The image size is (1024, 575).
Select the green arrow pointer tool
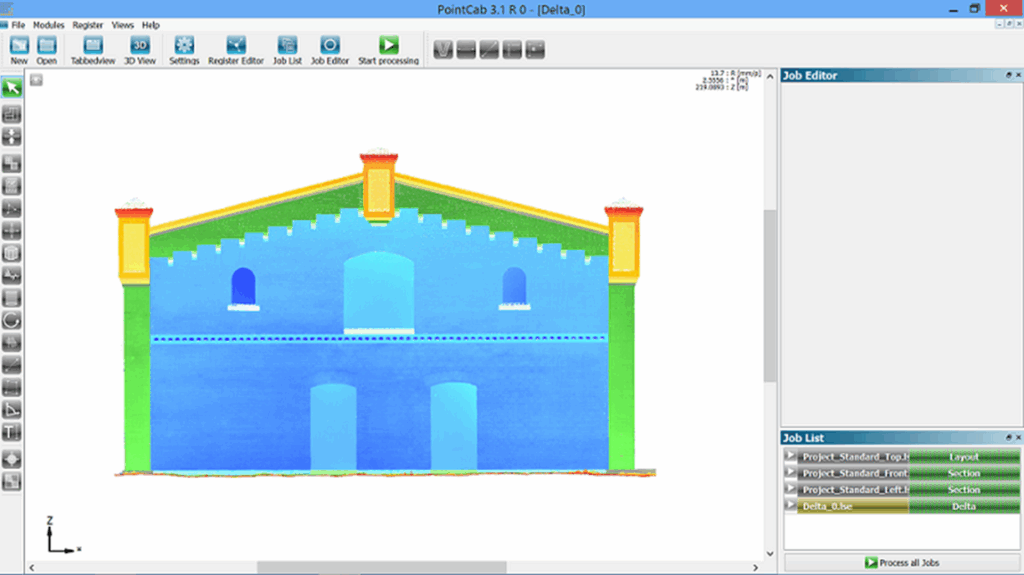tap(12, 88)
